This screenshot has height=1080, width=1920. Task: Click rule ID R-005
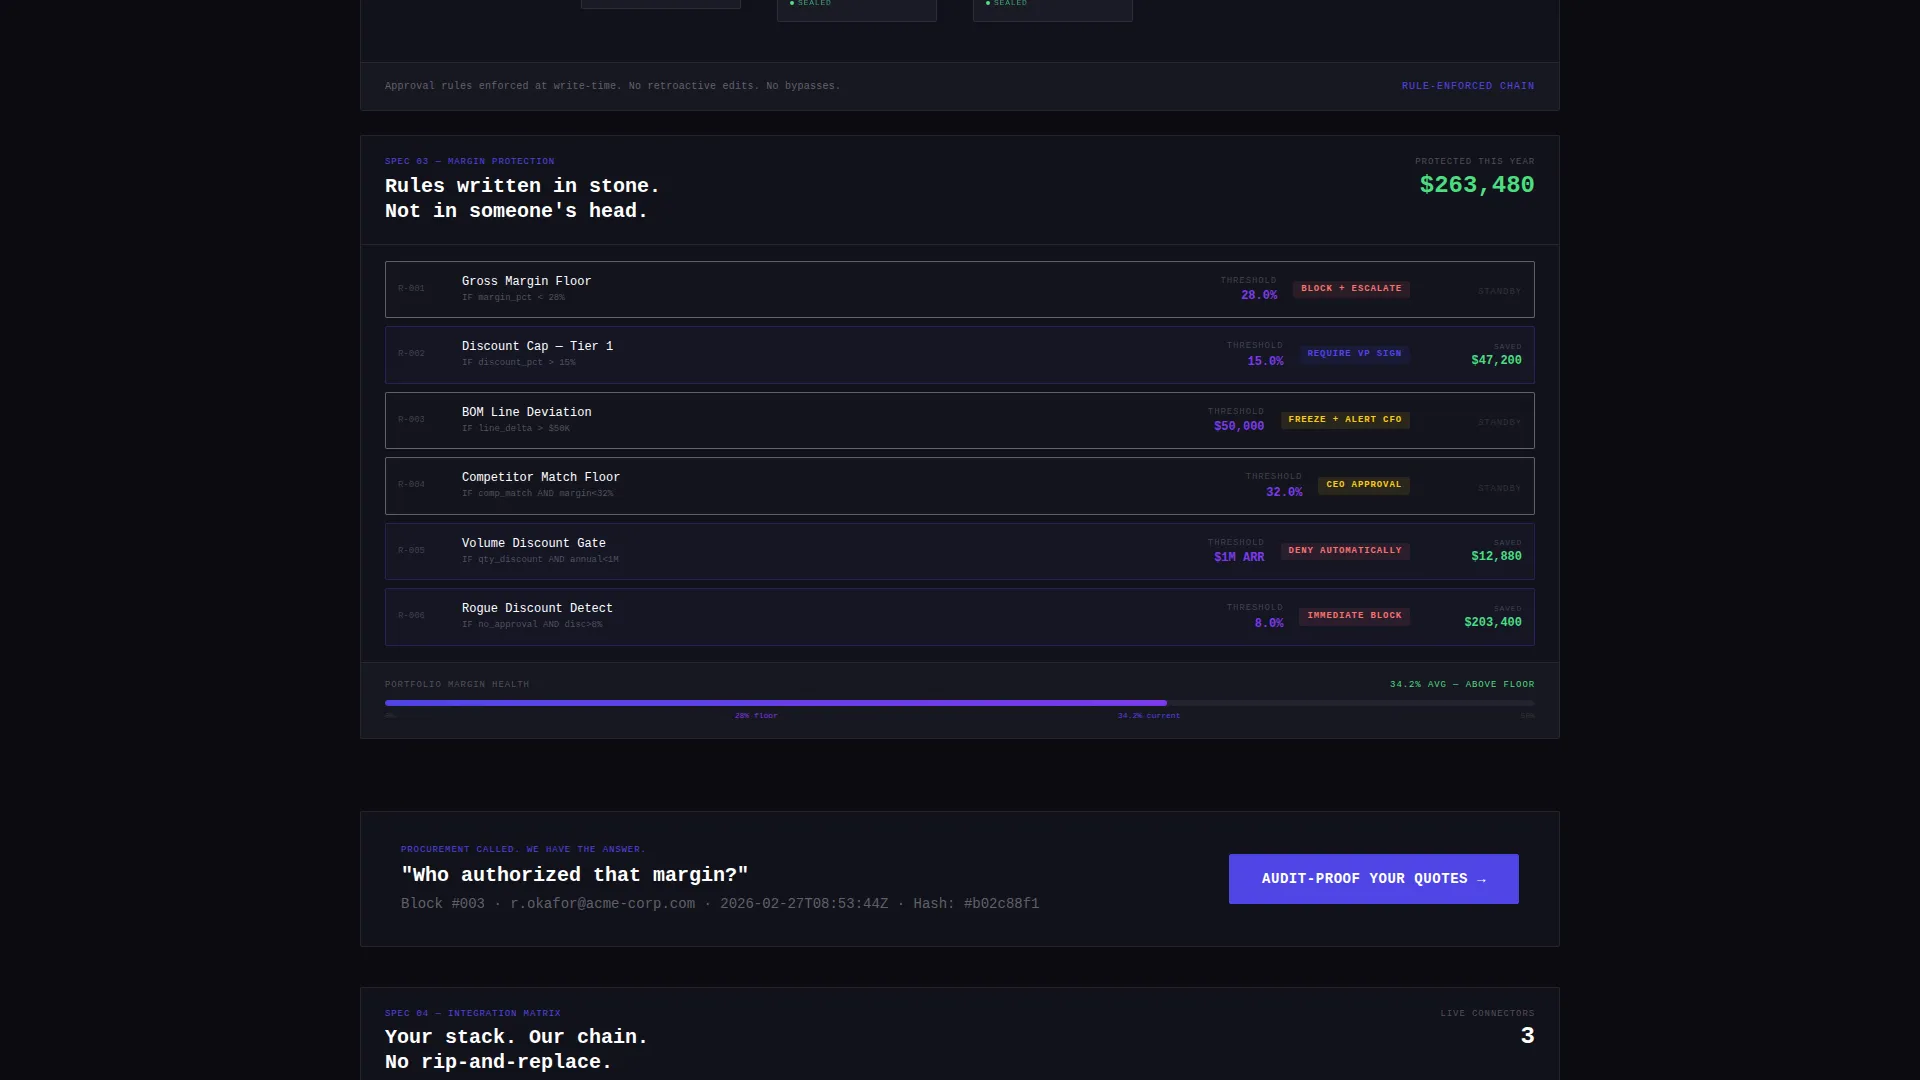pos(411,551)
